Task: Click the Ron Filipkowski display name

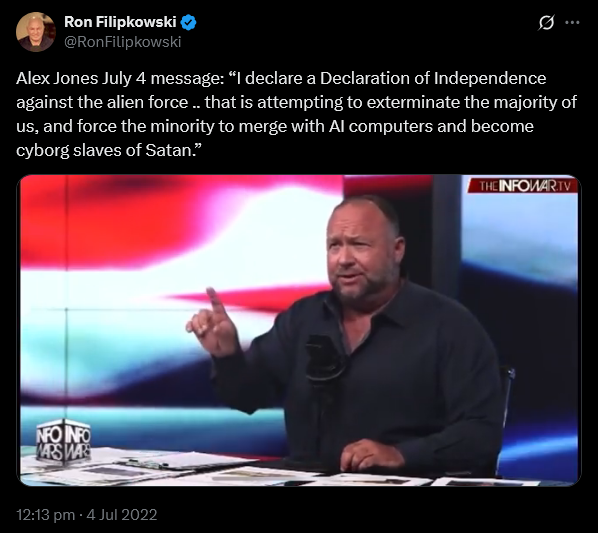Action: click(120, 22)
